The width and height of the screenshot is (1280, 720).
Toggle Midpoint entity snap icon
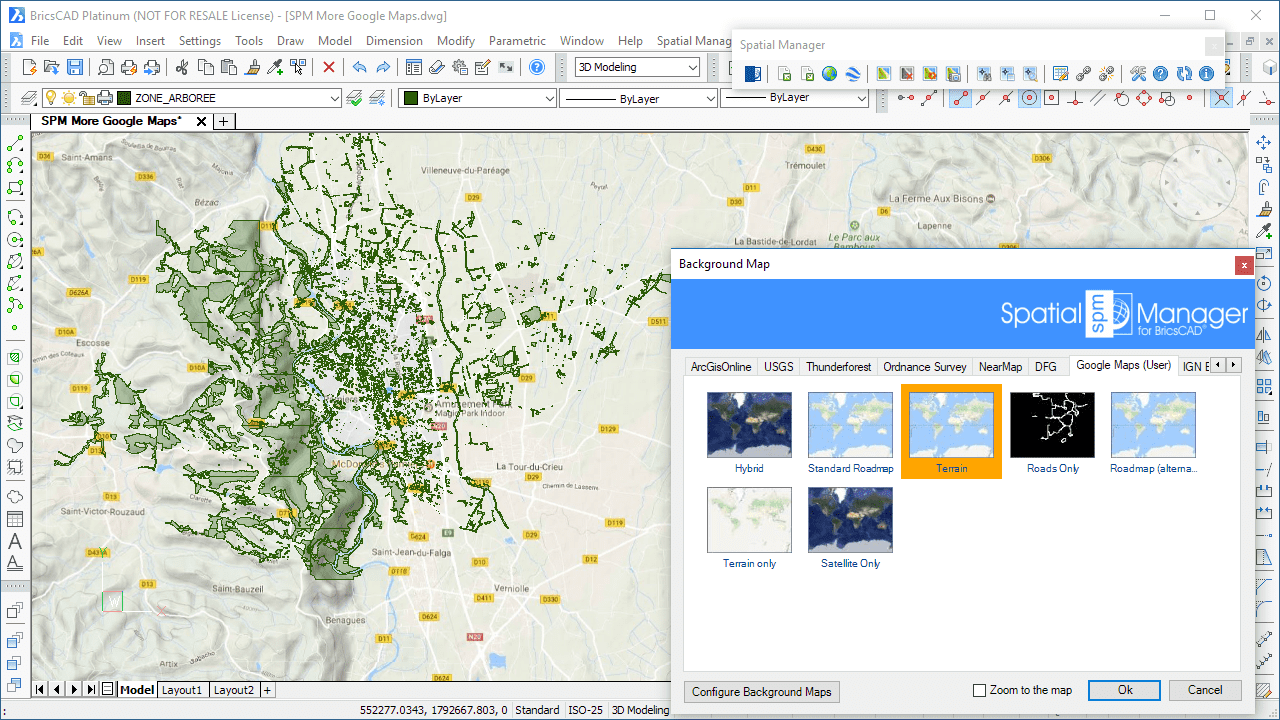coord(983,98)
